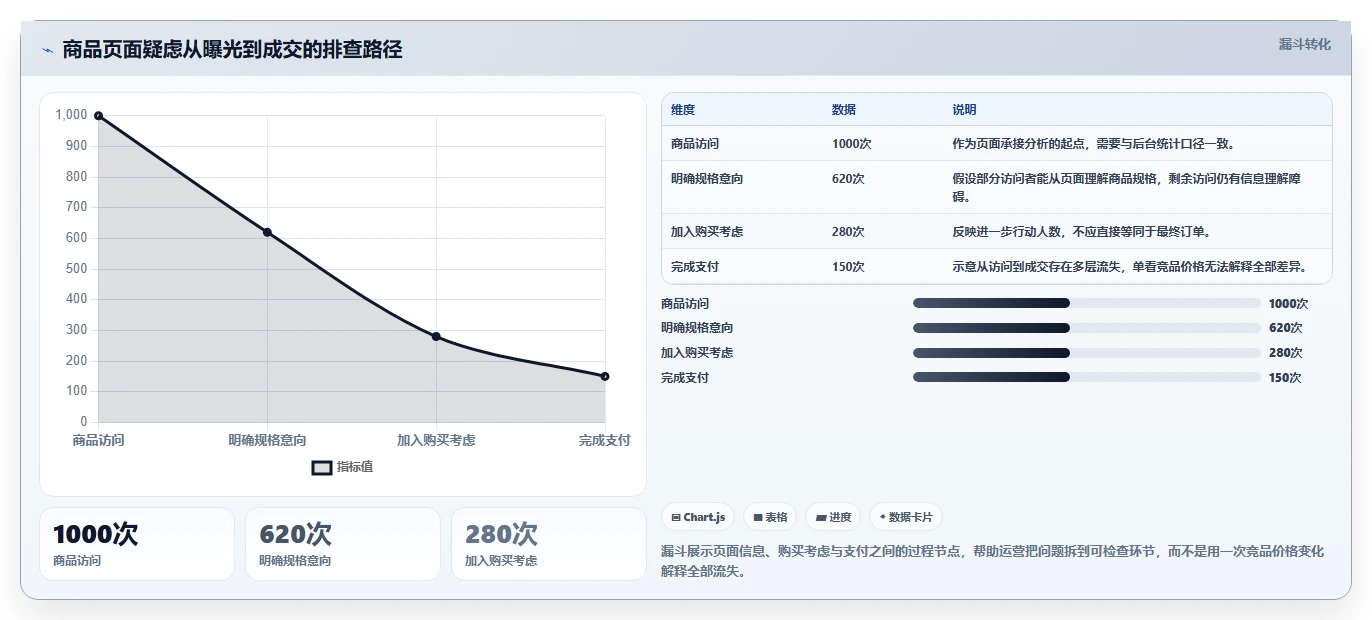Click the 1,000 y-axis tick label
This screenshot has height=620, width=1372.
[71, 115]
